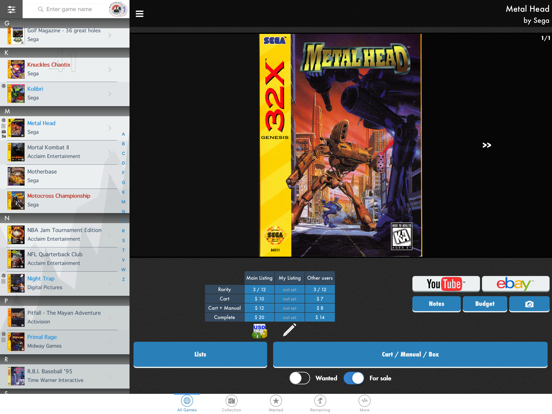The image size is (552, 414).
Task: Disable the For sale switch
Action: pos(354,378)
